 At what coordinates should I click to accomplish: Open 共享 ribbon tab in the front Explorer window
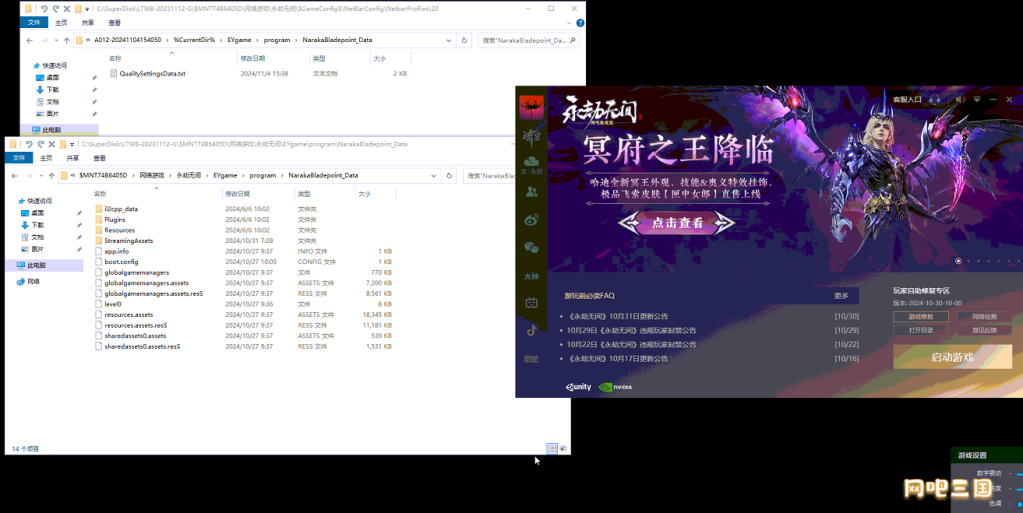[72, 158]
